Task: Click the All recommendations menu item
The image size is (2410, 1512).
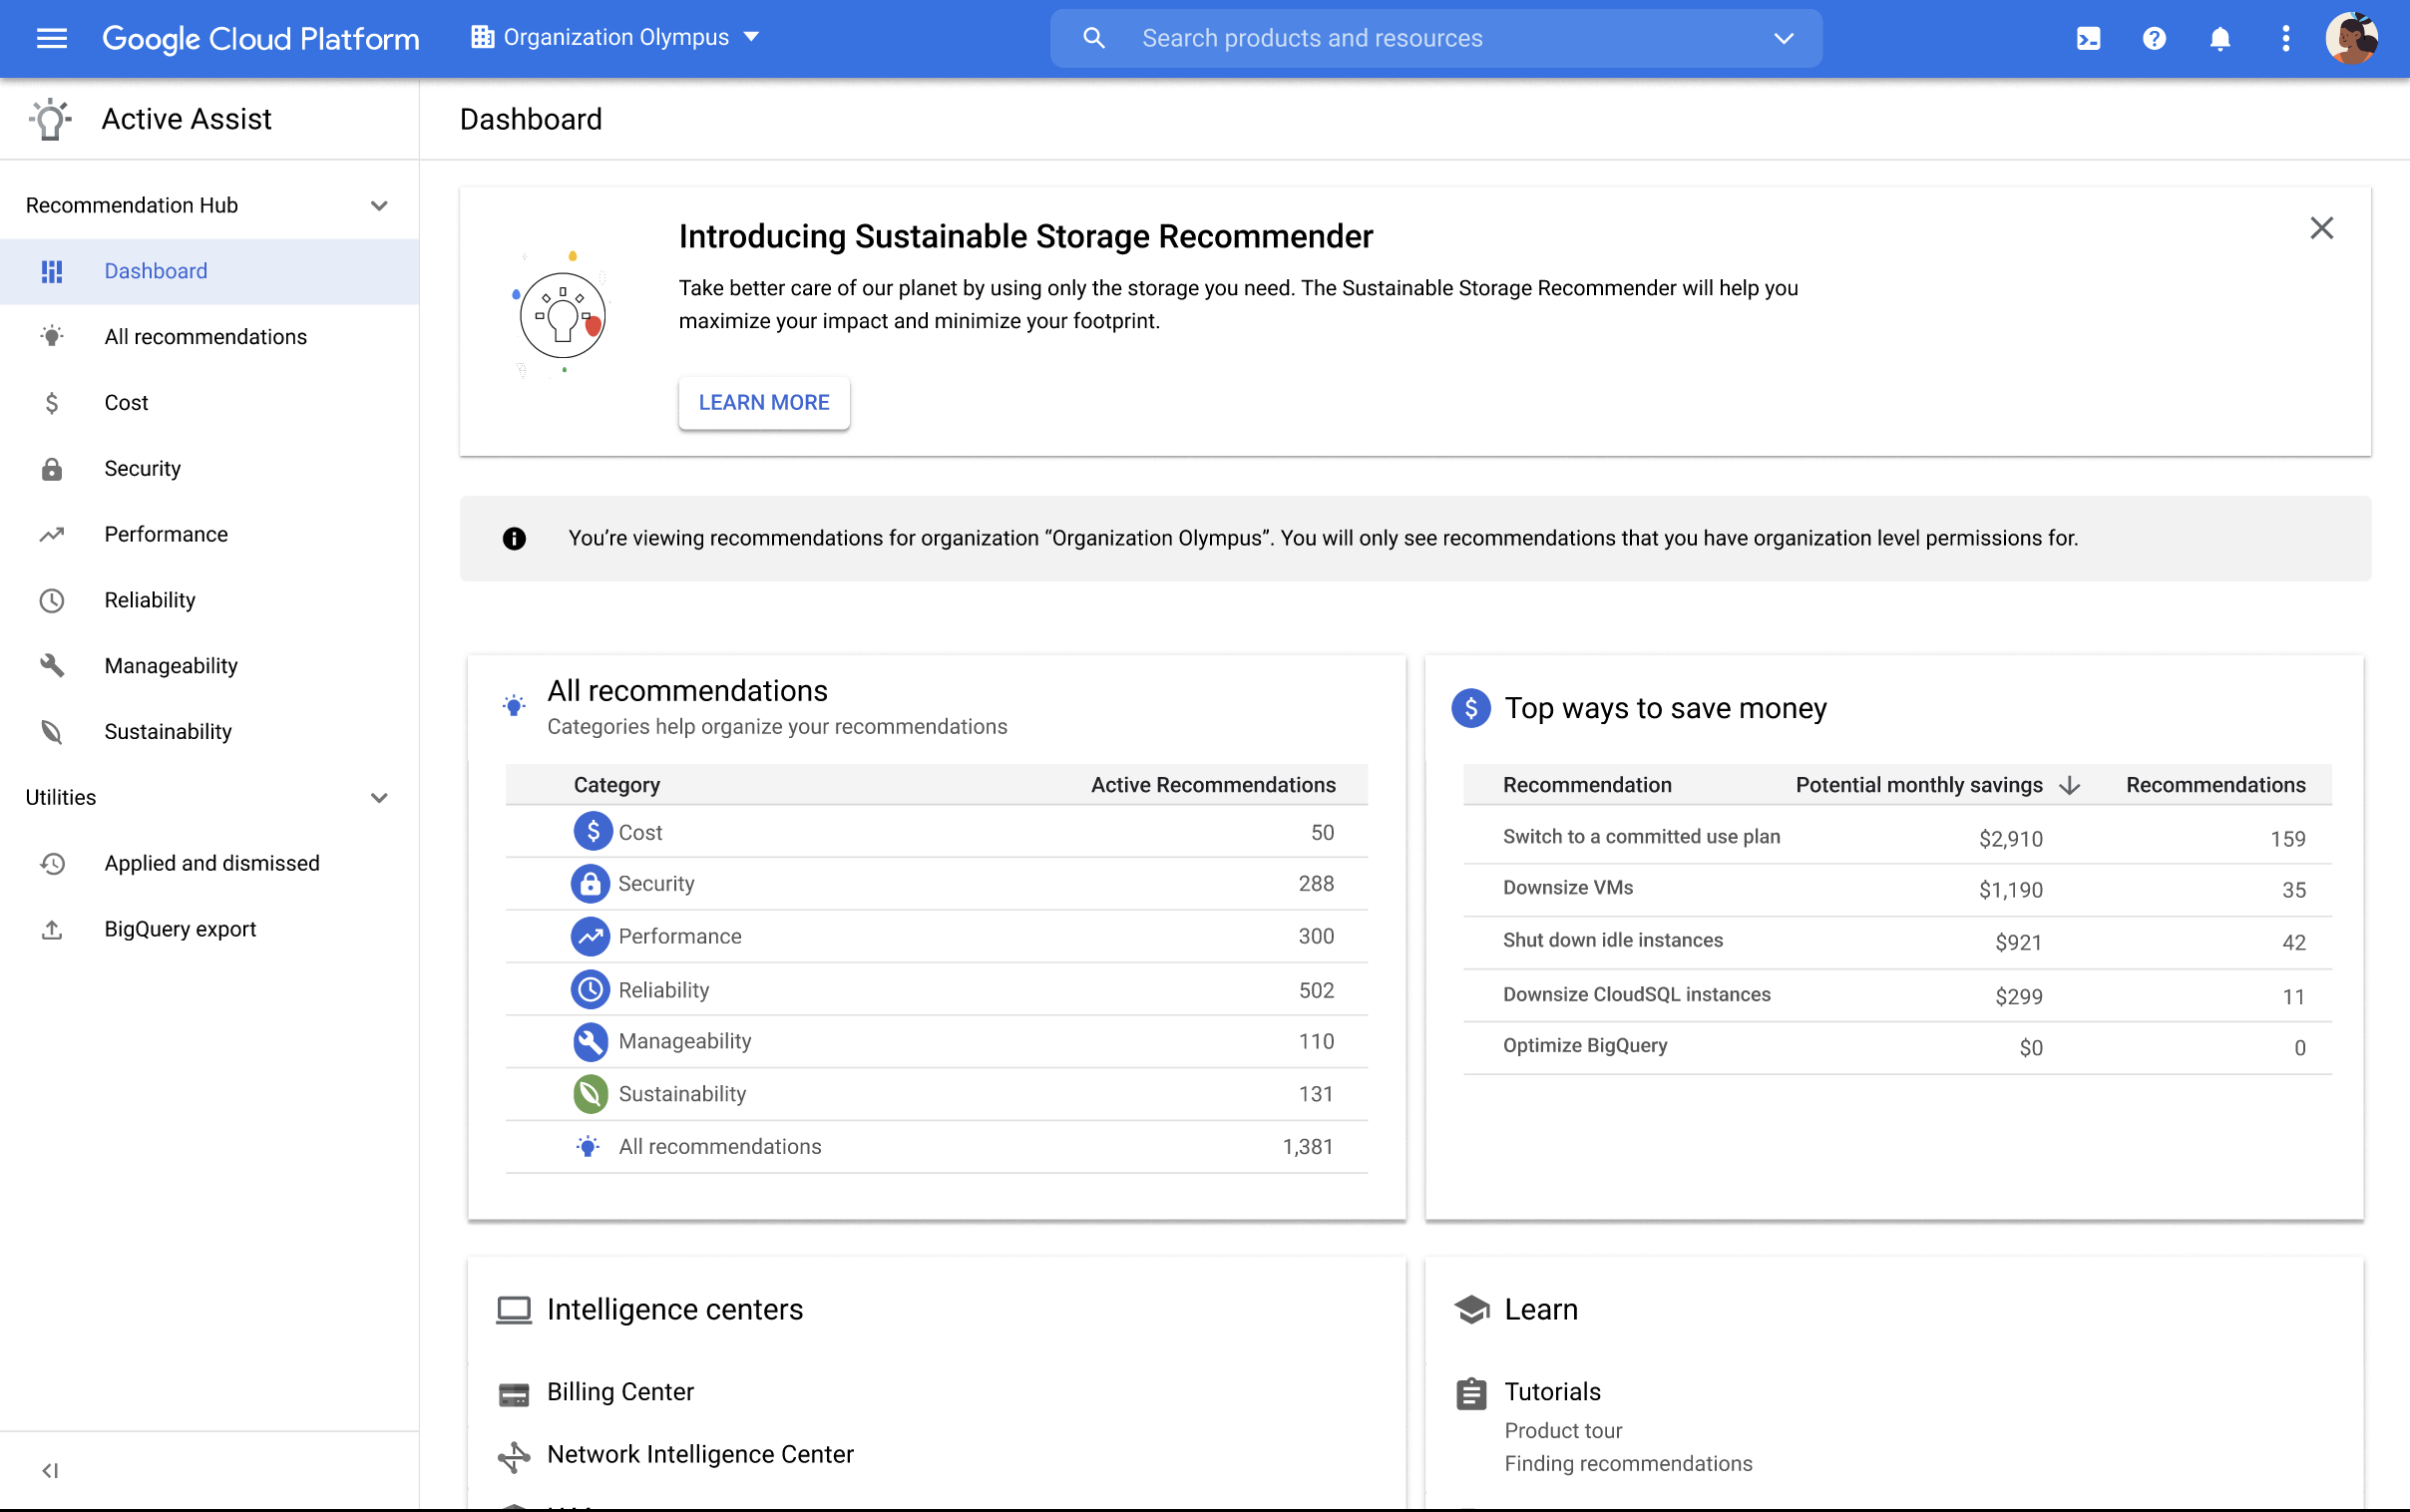Action: point(205,336)
